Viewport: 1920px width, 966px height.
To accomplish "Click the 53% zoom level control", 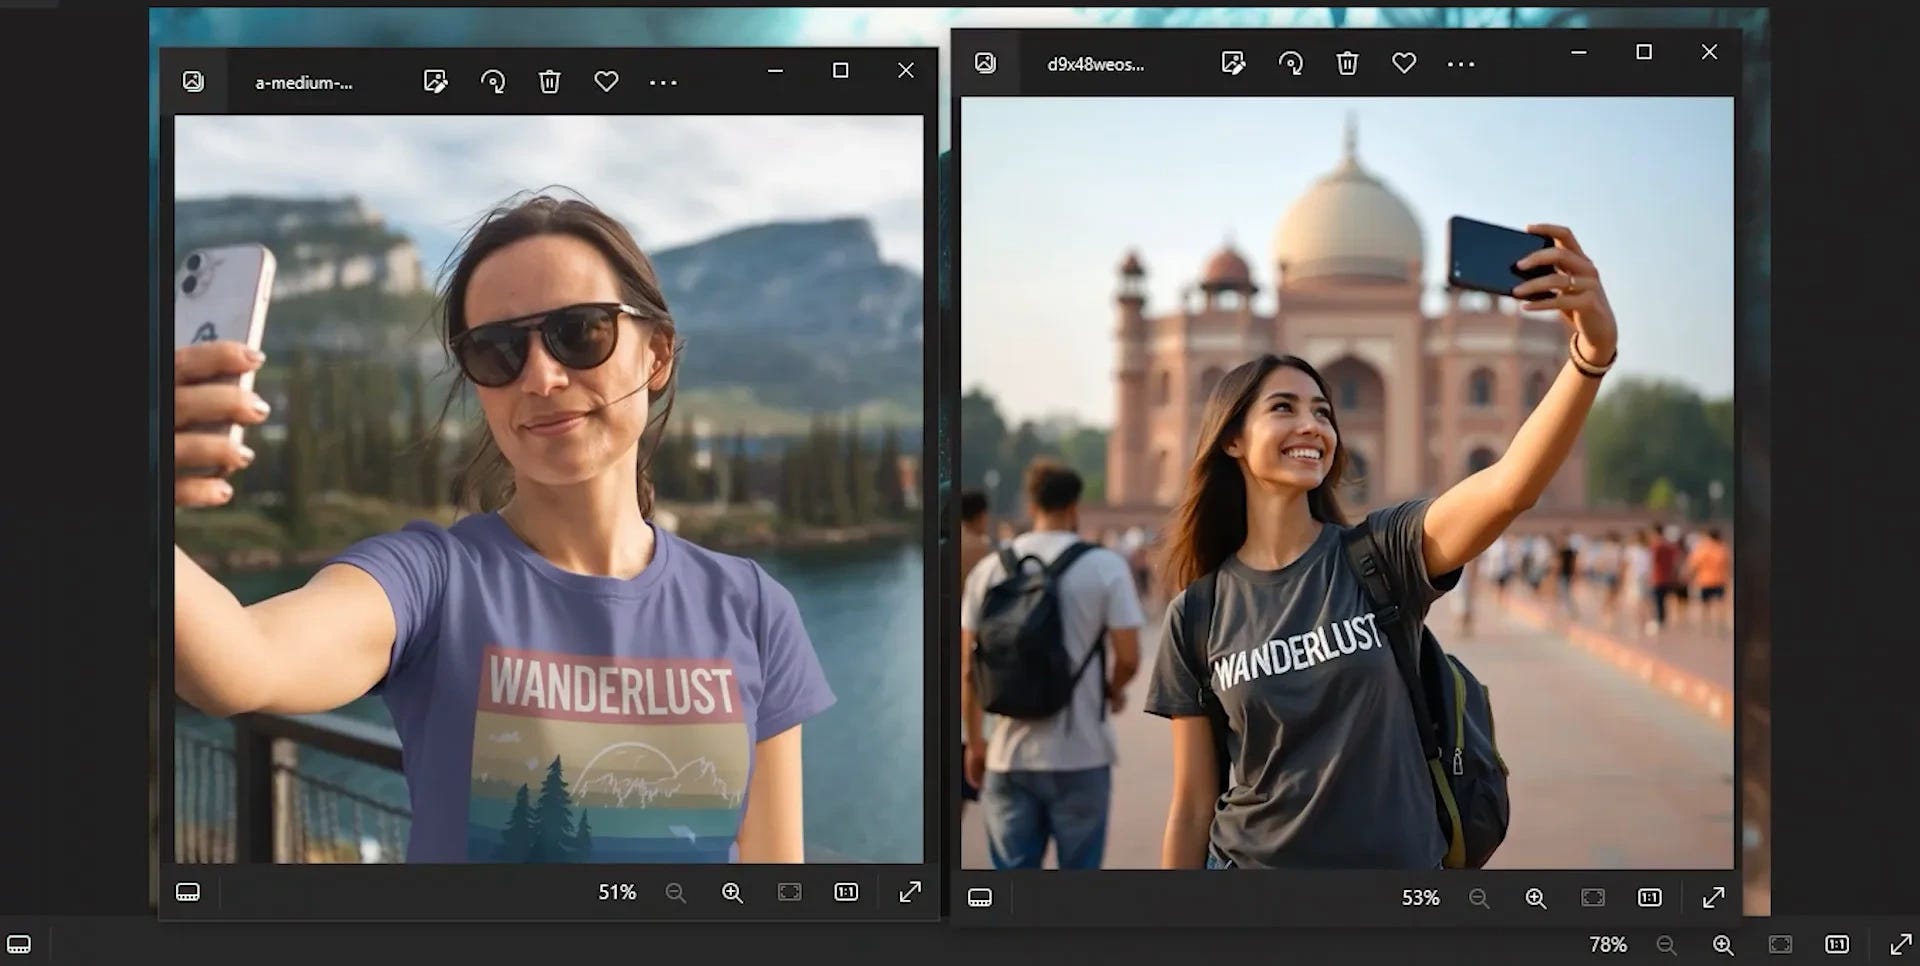I will 1420,898.
